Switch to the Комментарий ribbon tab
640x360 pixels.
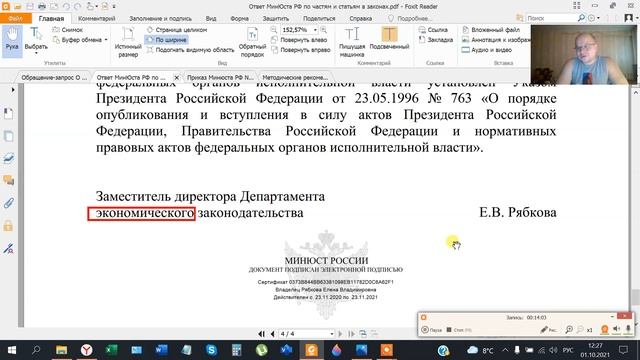pos(97,18)
